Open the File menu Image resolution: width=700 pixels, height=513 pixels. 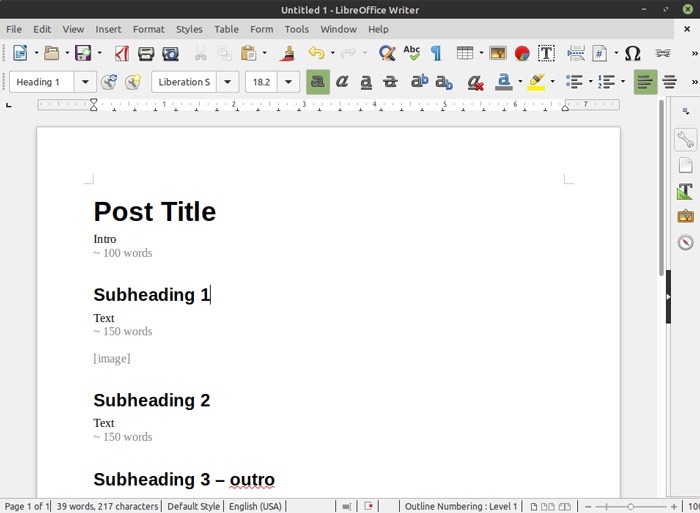tap(14, 29)
